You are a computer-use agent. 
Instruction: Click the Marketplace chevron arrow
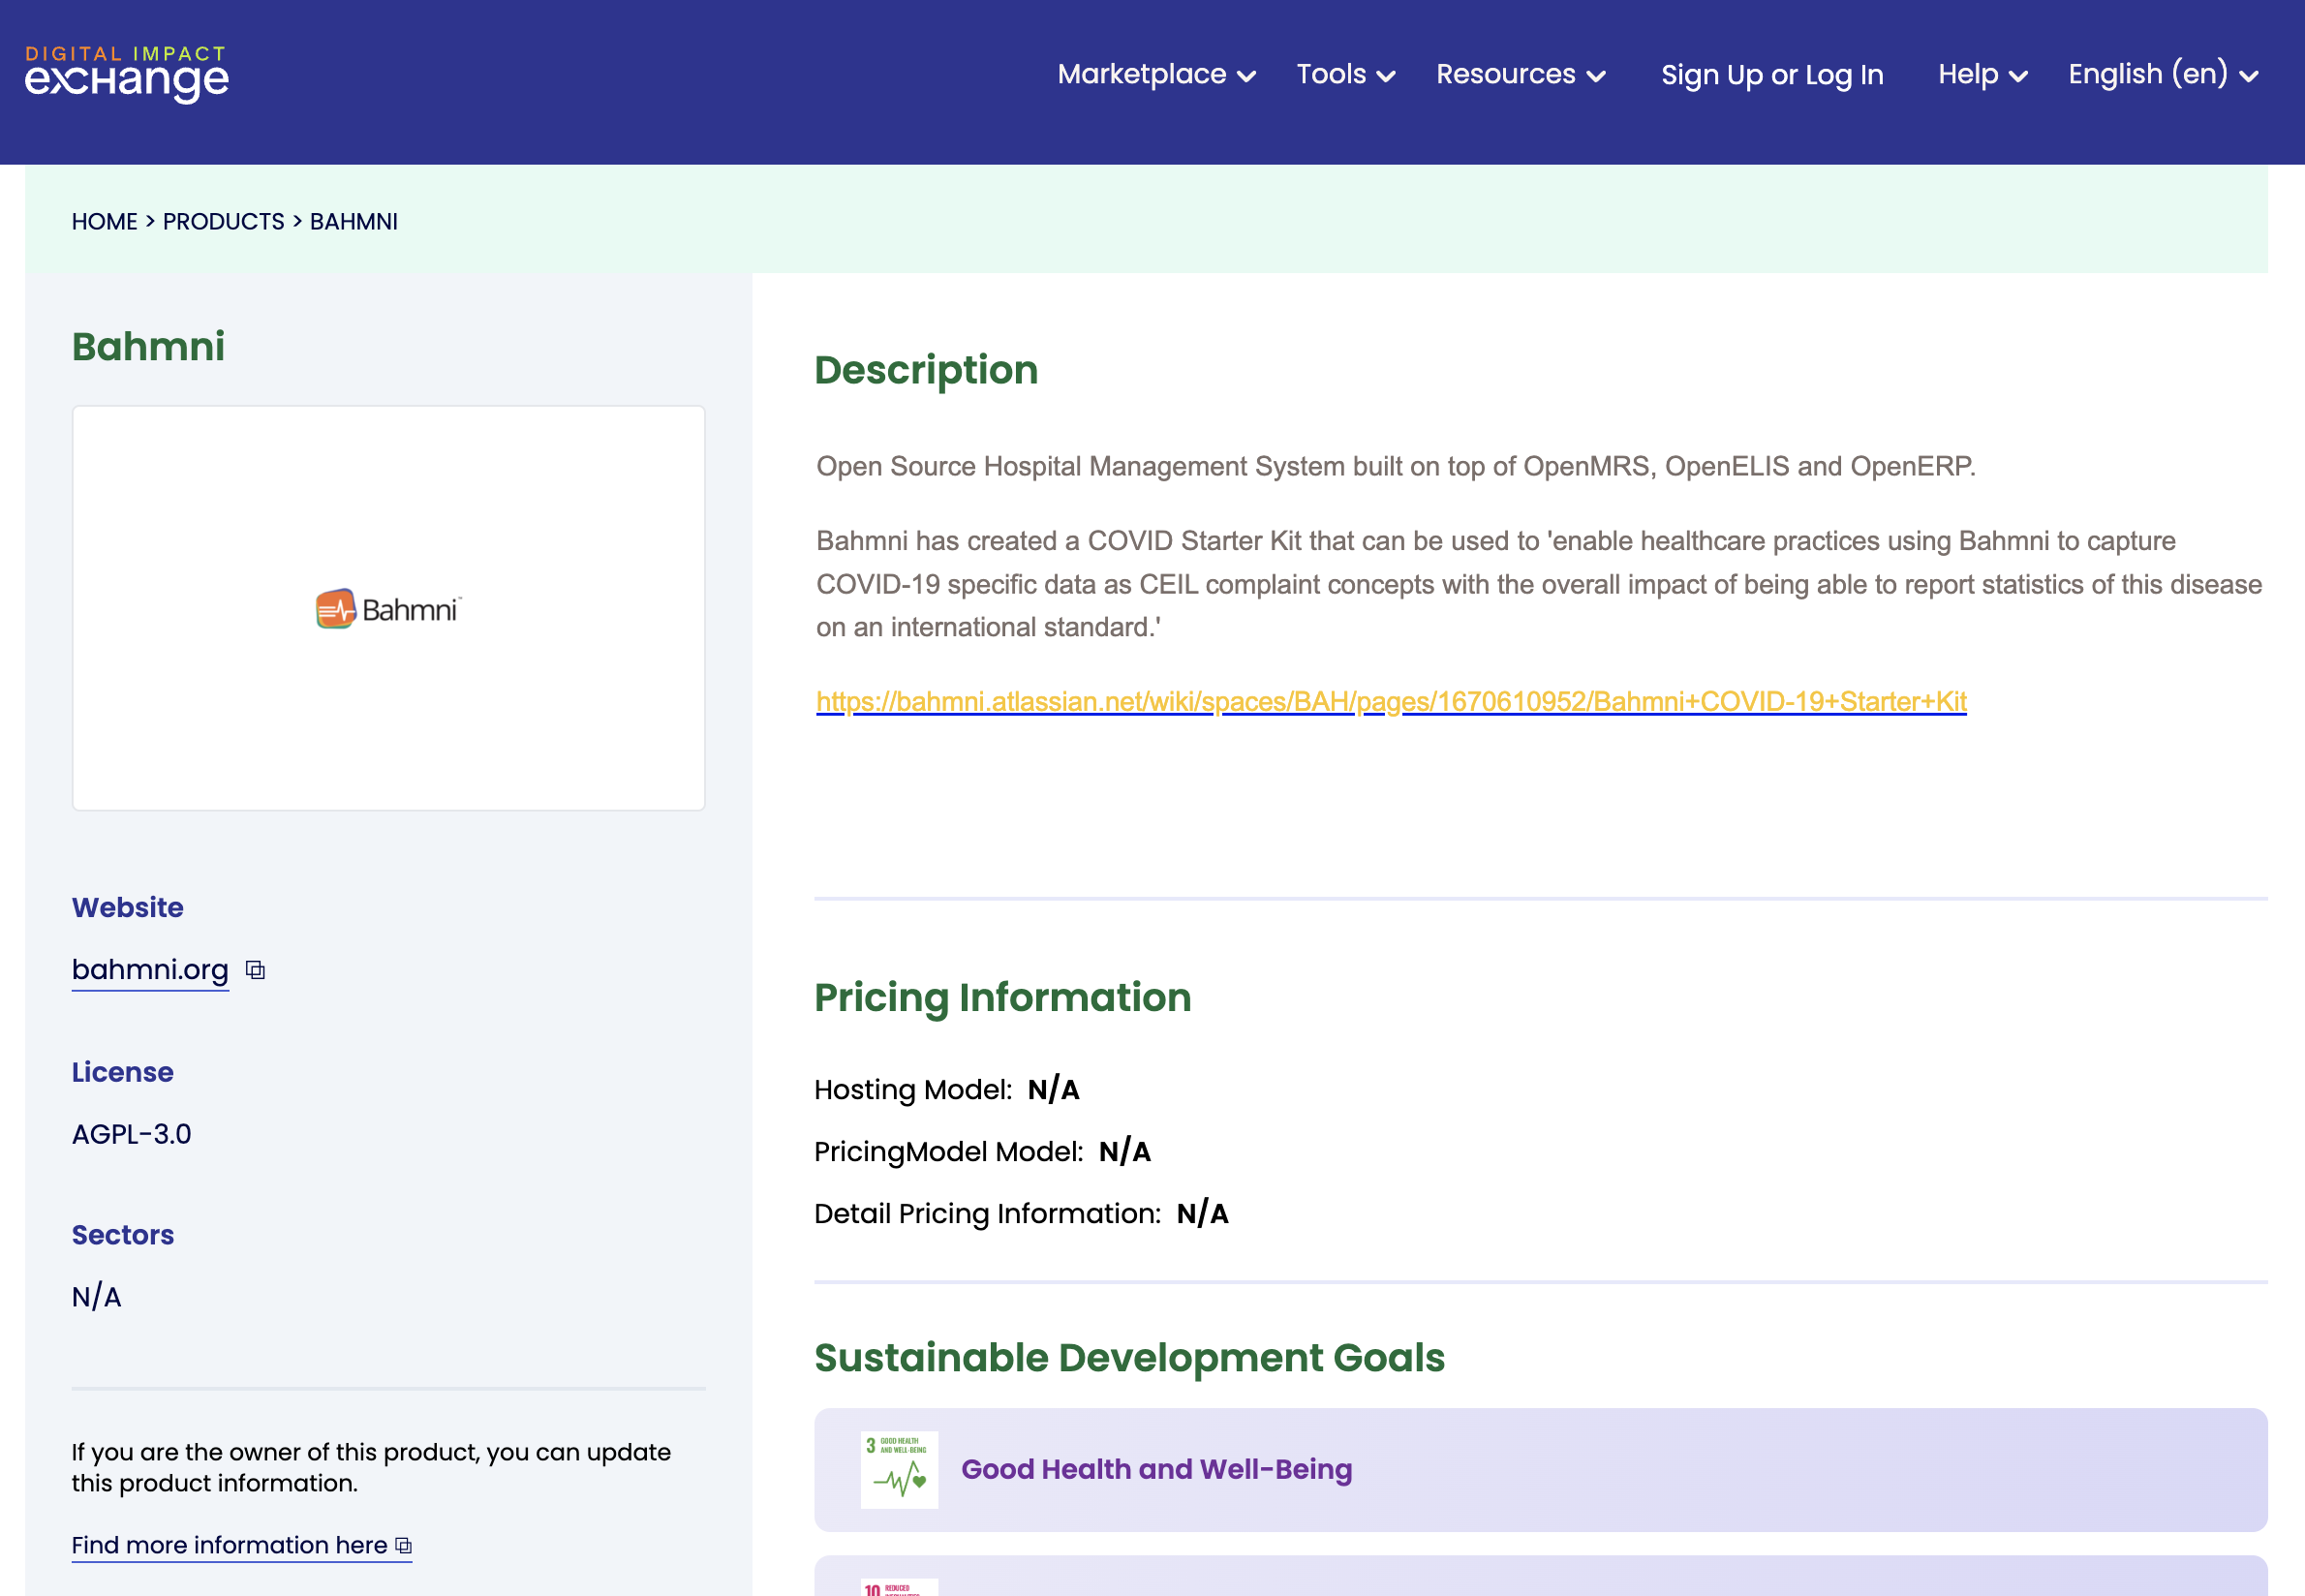point(1246,77)
